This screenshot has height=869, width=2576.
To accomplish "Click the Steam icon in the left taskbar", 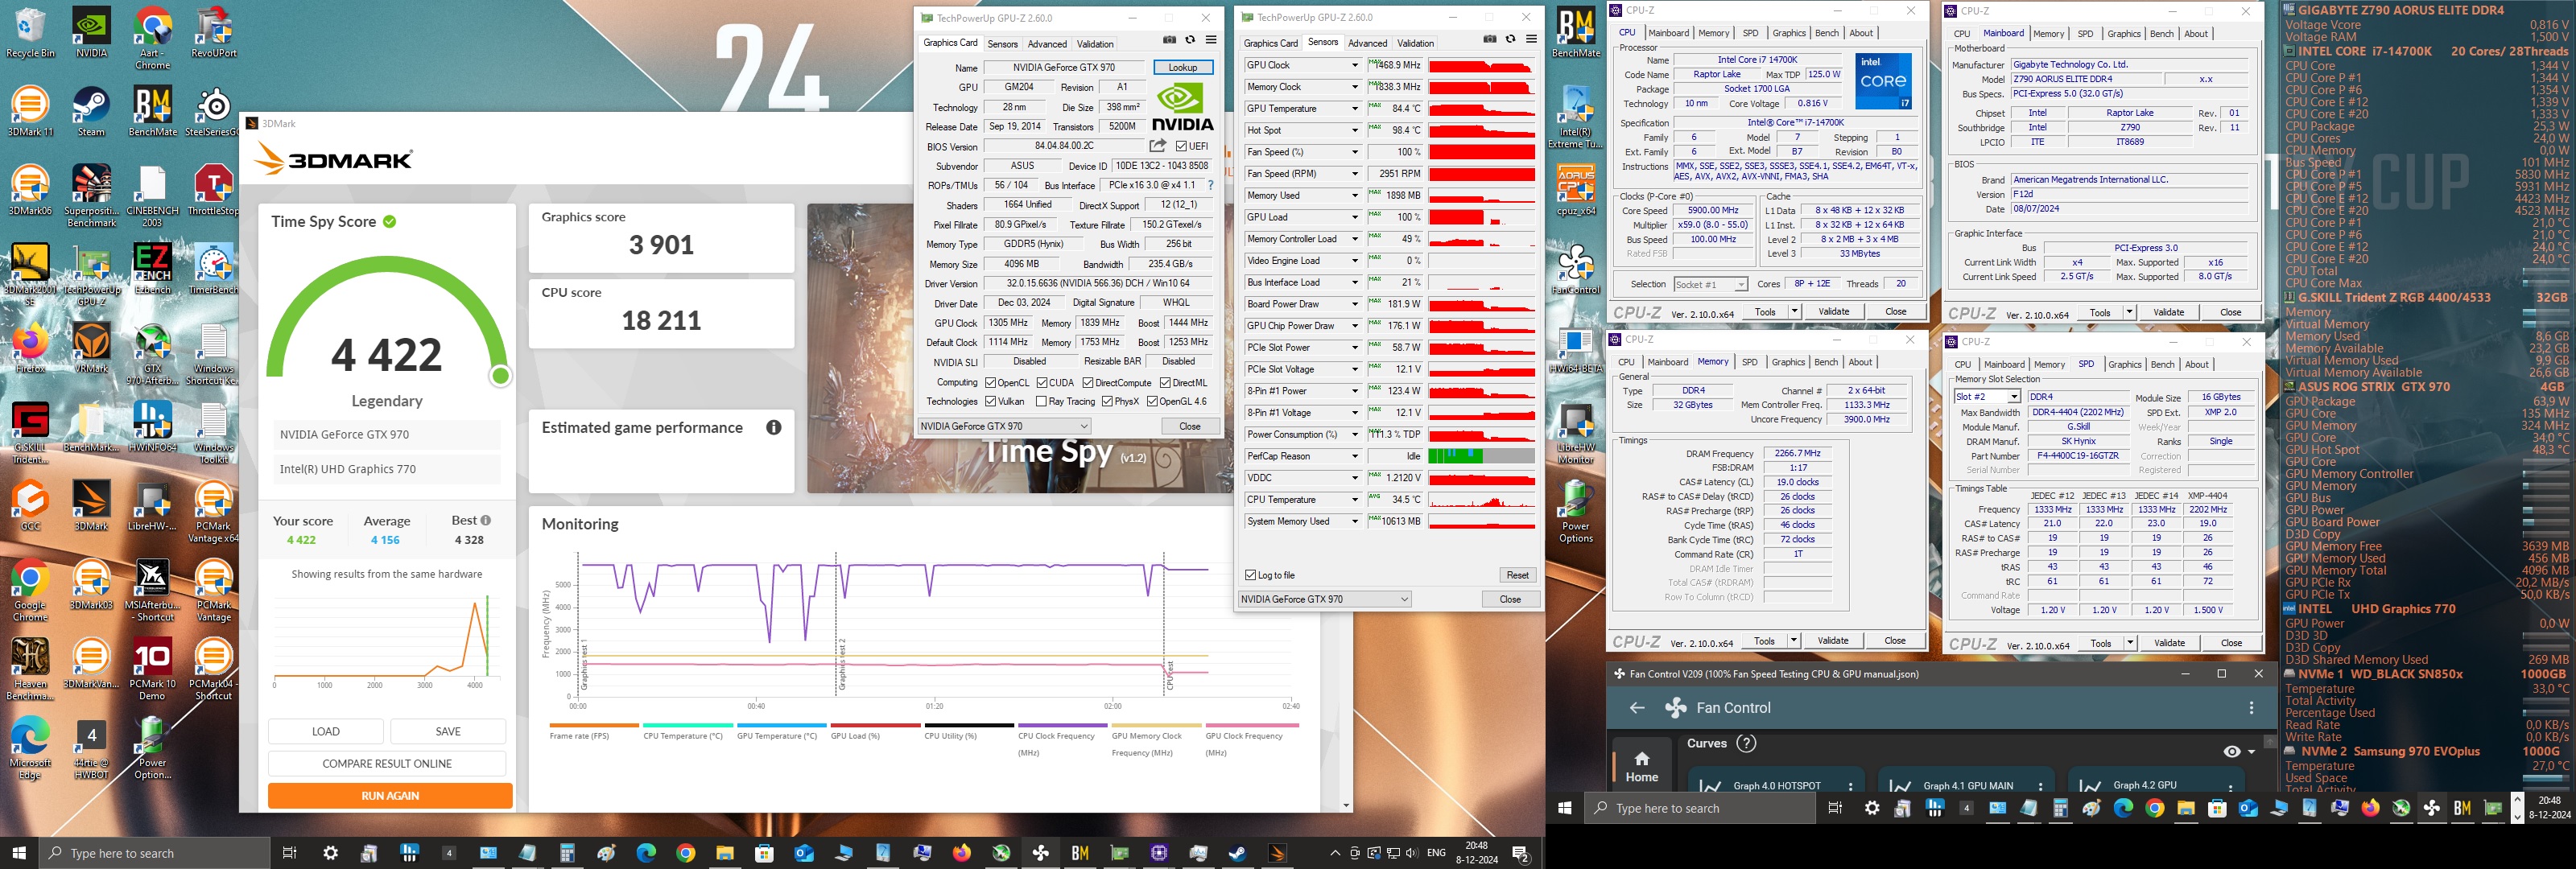I will click(1237, 853).
